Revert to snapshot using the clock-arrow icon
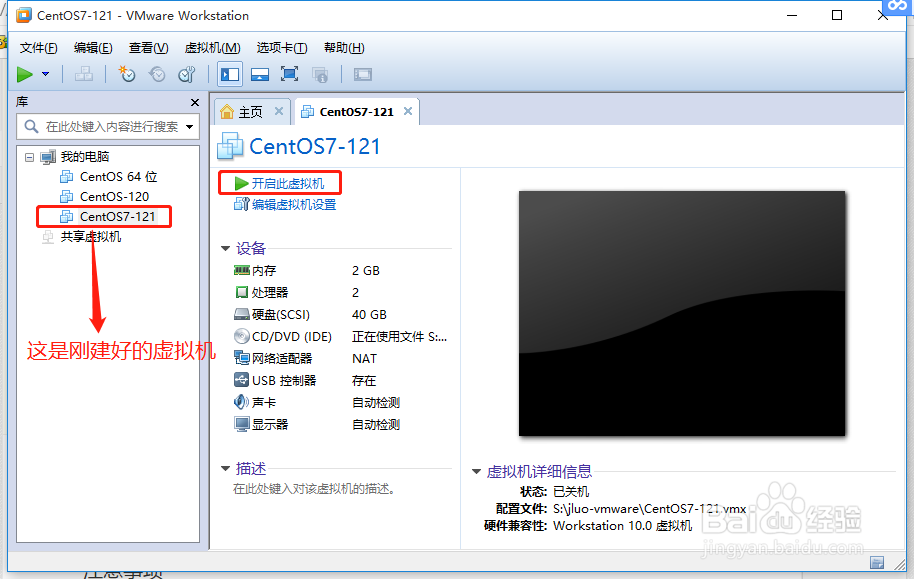This screenshot has width=914, height=579. [x=157, y=74]
